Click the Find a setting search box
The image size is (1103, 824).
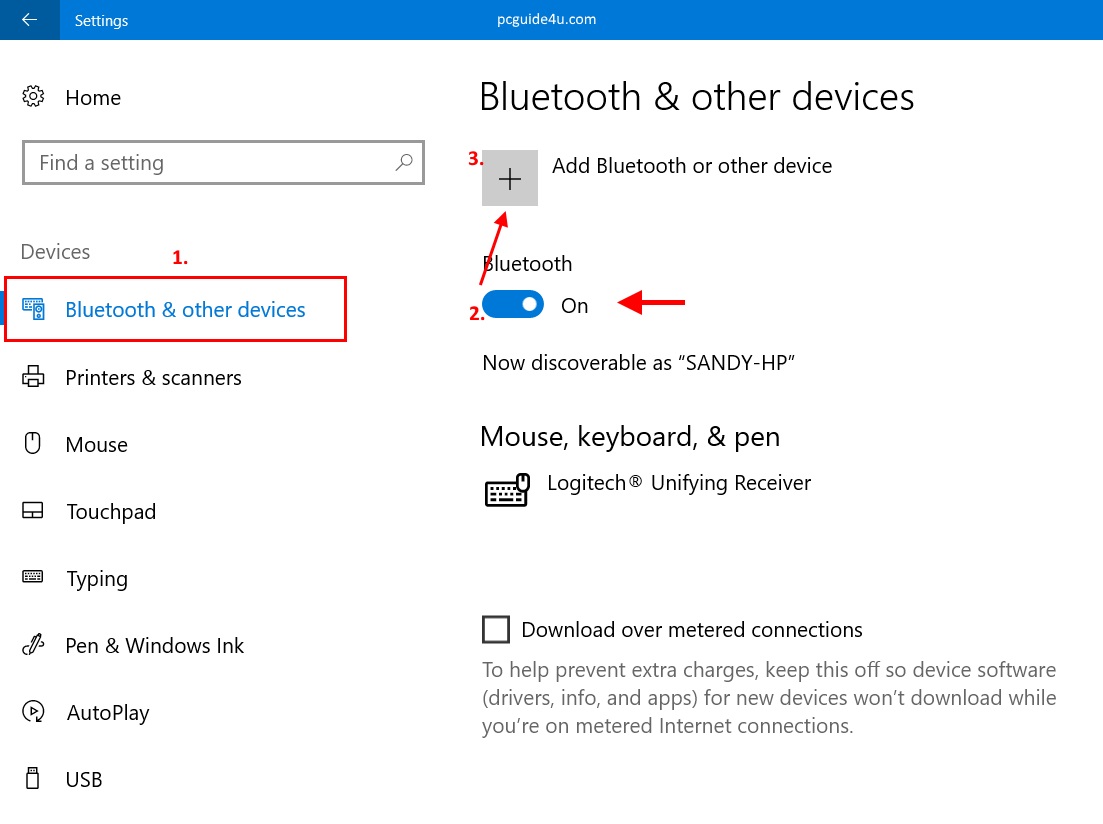(210, 163)
